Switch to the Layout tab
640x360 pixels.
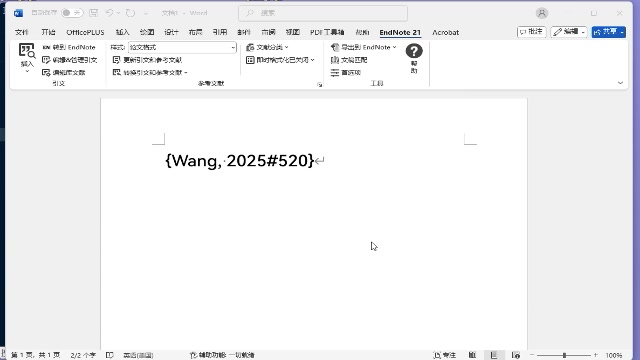pos(196,32)
